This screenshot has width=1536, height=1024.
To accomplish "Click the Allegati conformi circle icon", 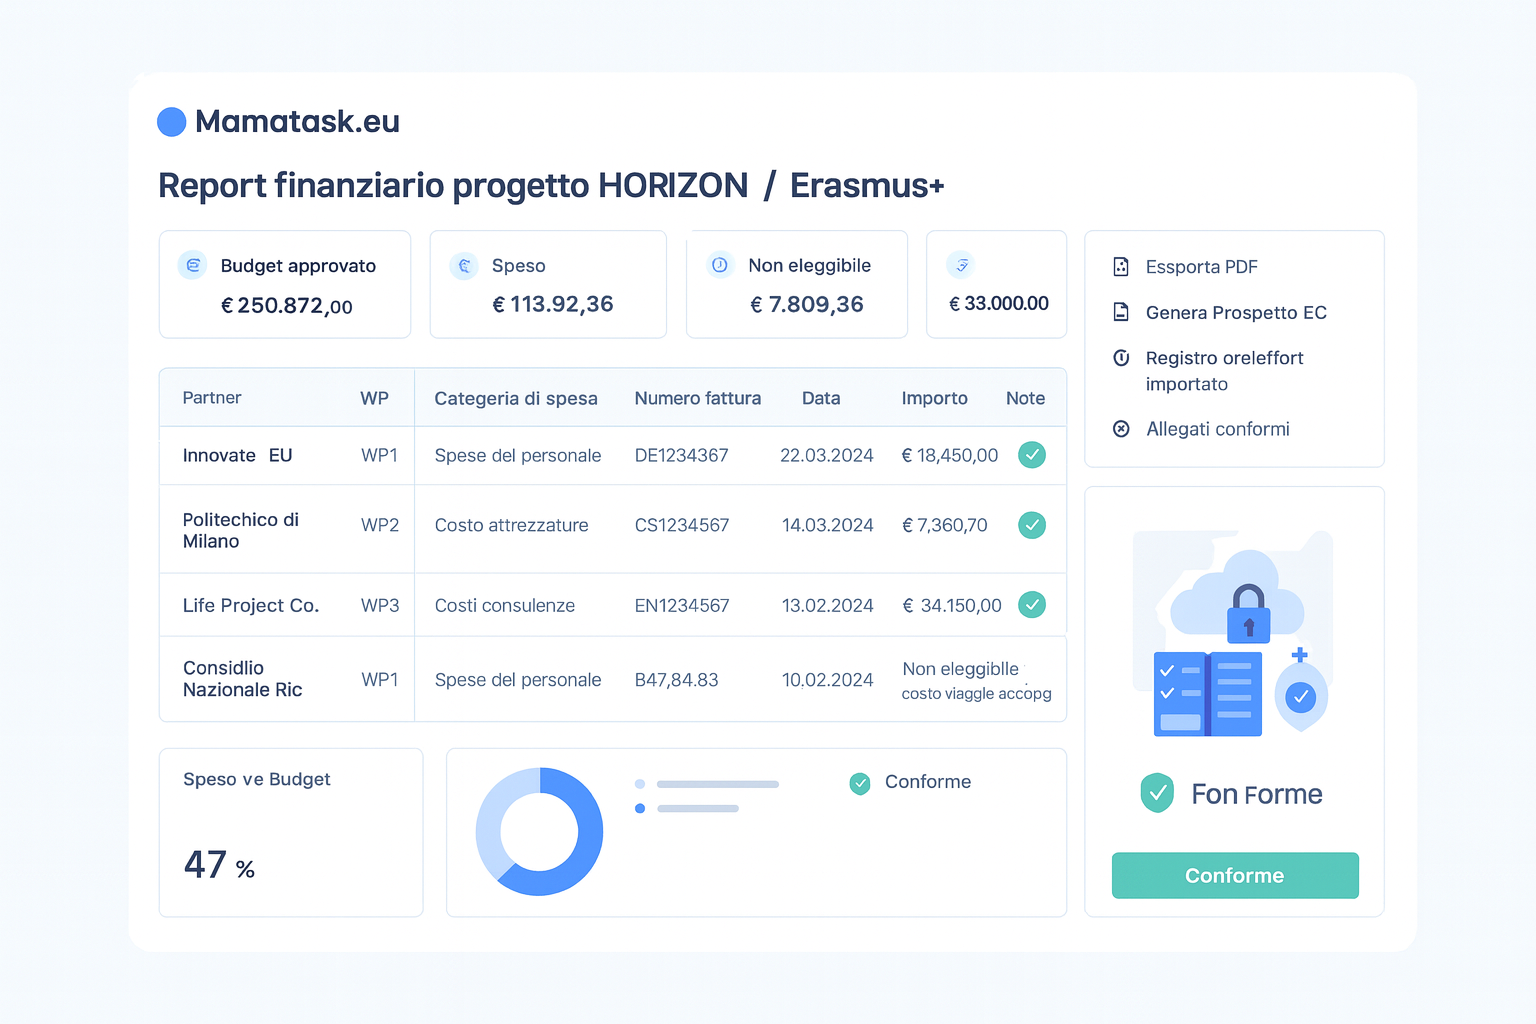I will click(x=1121, y=429).
